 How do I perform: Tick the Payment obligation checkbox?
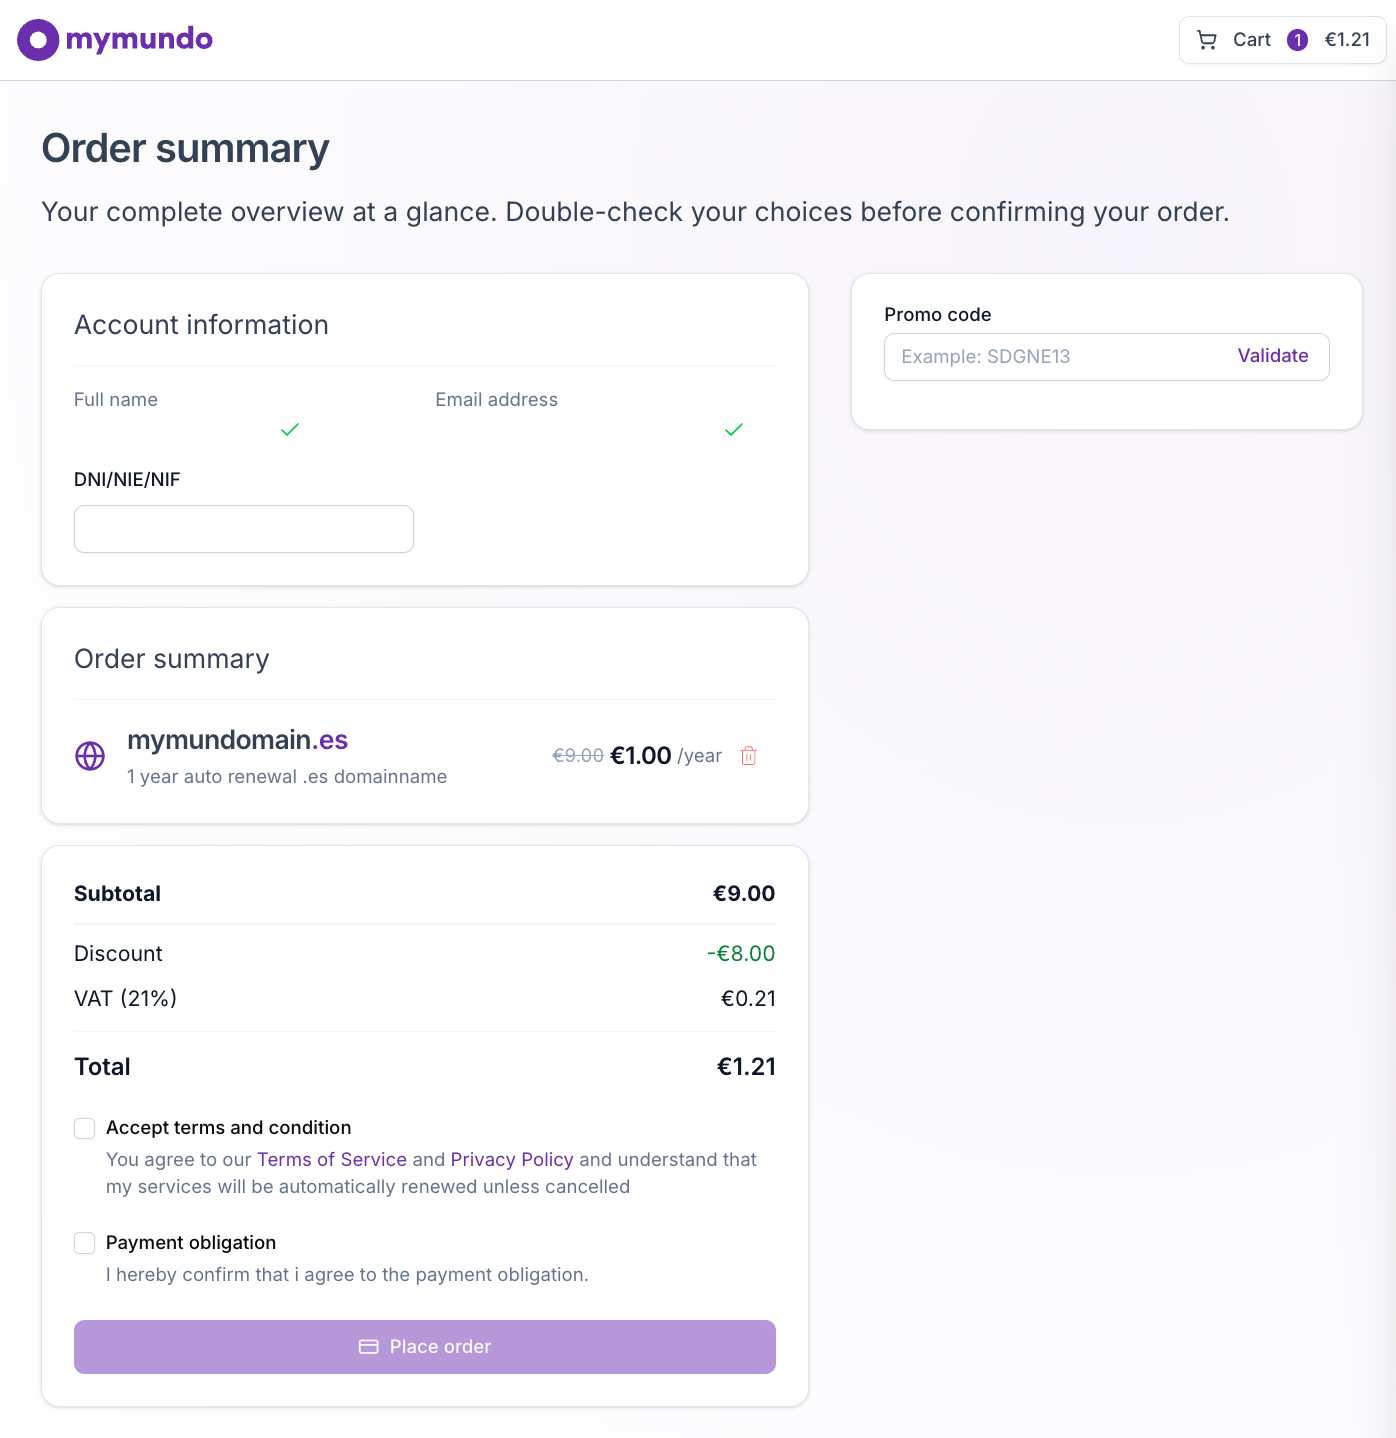coord(85,1243)
